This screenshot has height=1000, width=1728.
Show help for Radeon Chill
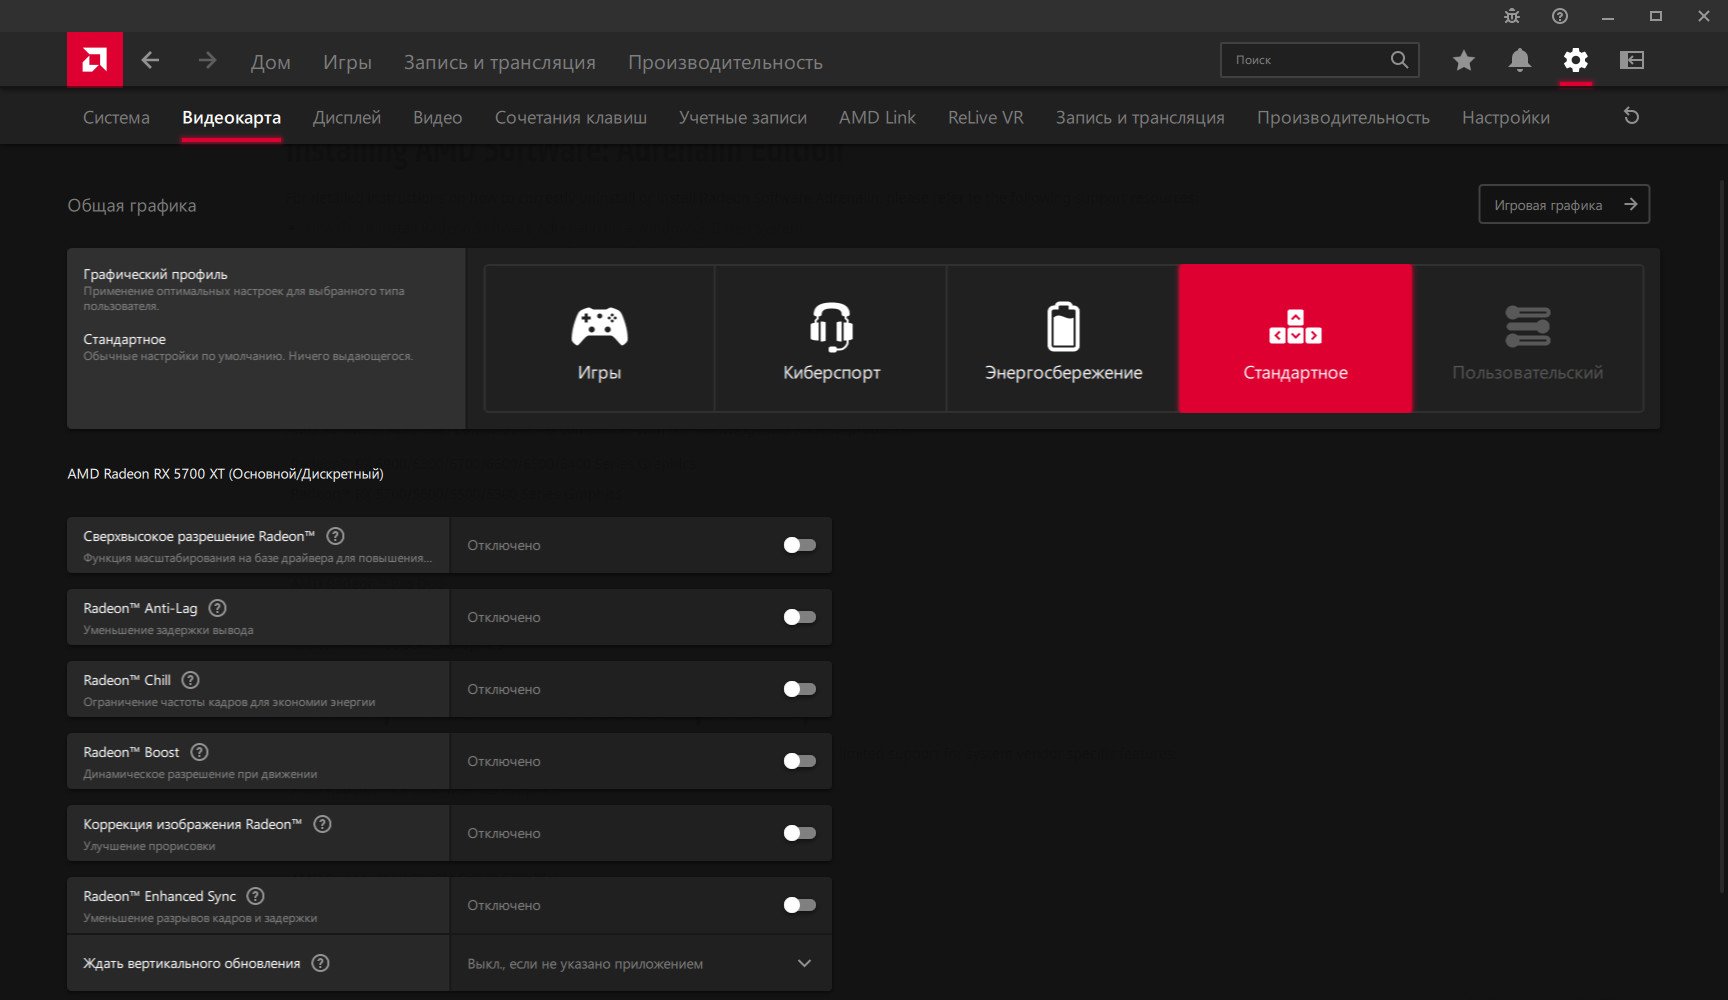[191, 680]
